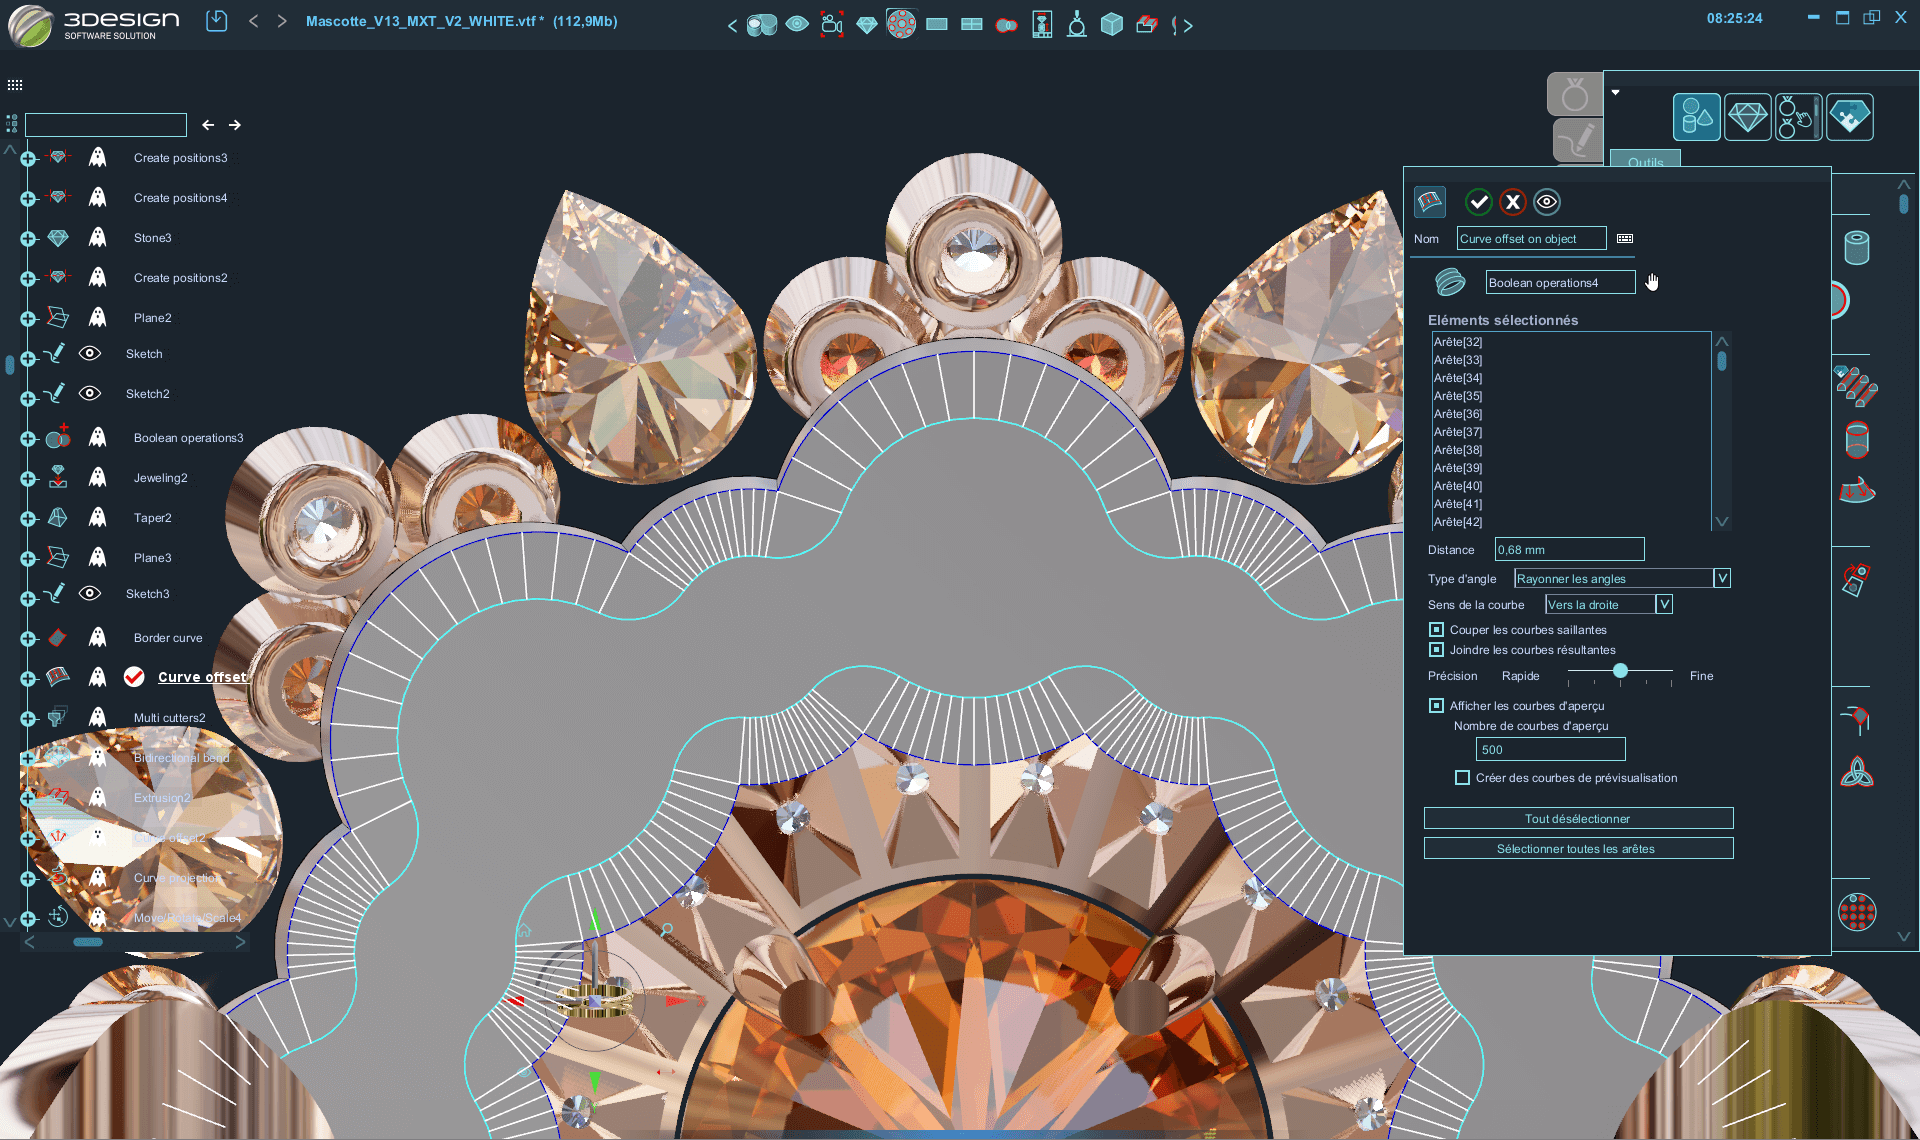This screenshot has height=1140, width=1920.
Task: Click the cube primitive icon in top toolbar
Action: [x=1112, y=23]
